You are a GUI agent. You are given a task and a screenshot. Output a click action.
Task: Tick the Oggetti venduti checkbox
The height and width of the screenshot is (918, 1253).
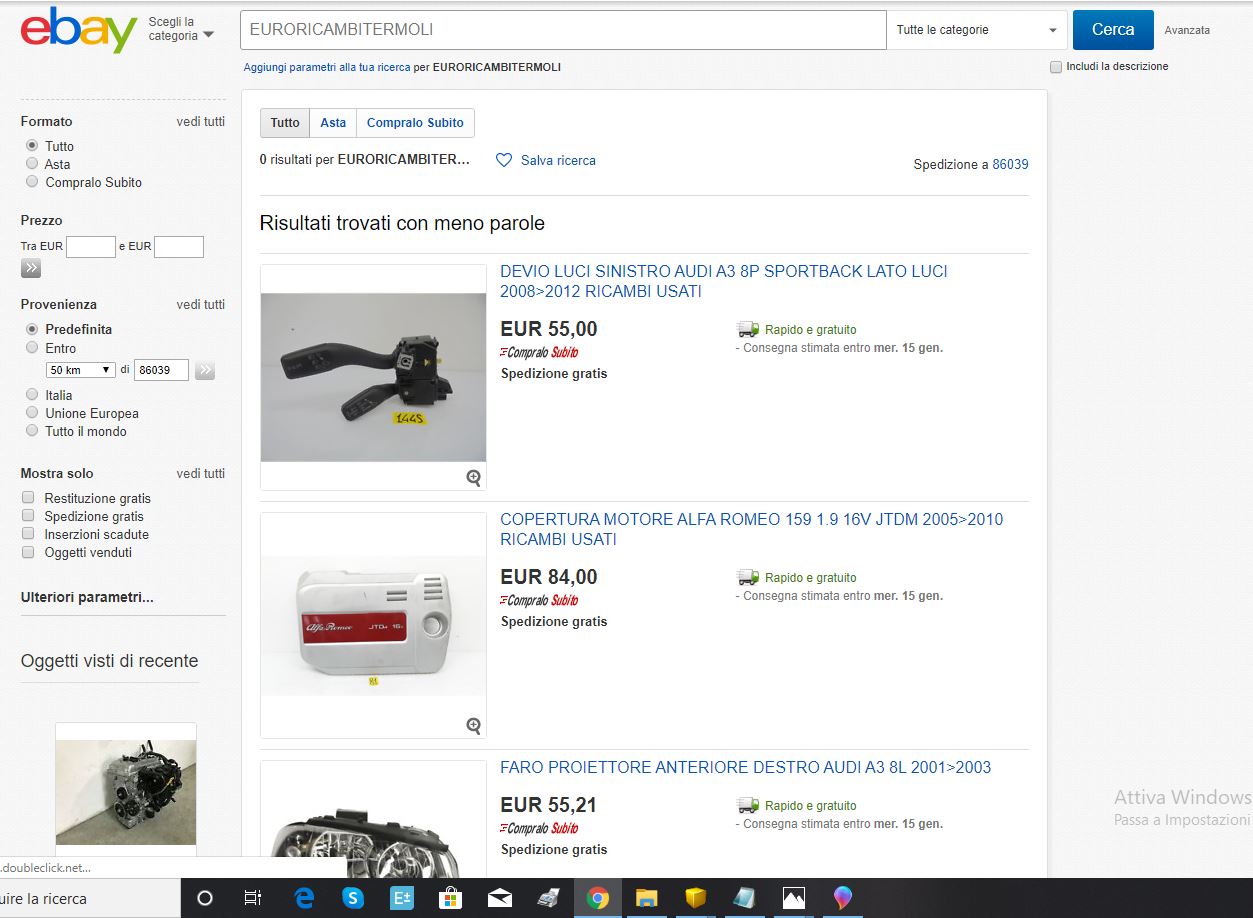coord(28,551)
